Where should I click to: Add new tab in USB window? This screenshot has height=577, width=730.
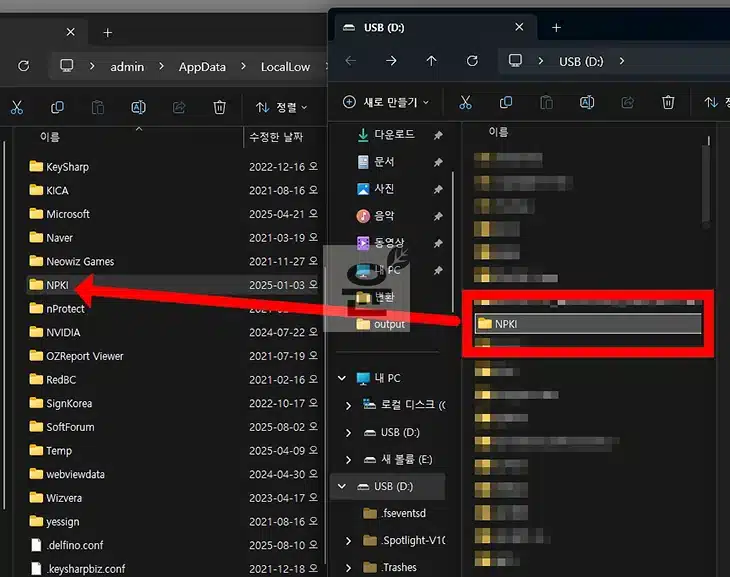[x=556, y=27]
